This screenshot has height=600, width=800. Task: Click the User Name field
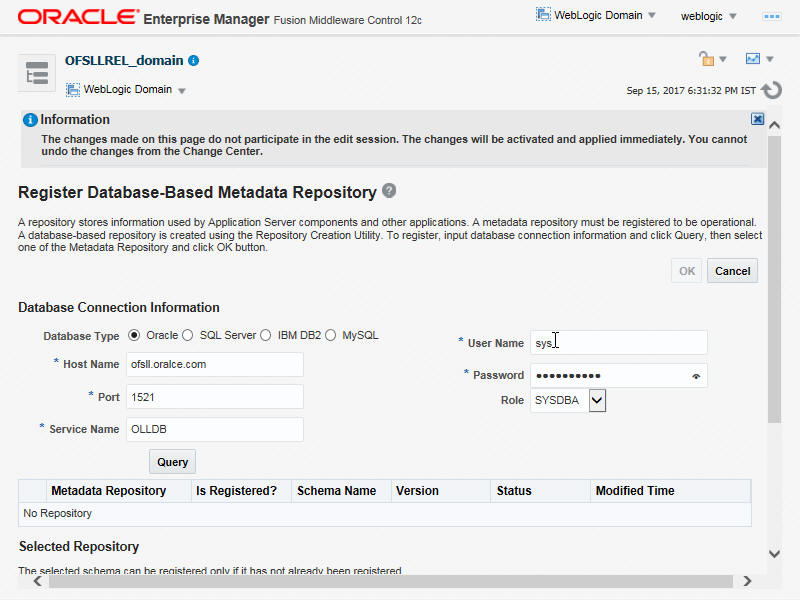point(619,342)
